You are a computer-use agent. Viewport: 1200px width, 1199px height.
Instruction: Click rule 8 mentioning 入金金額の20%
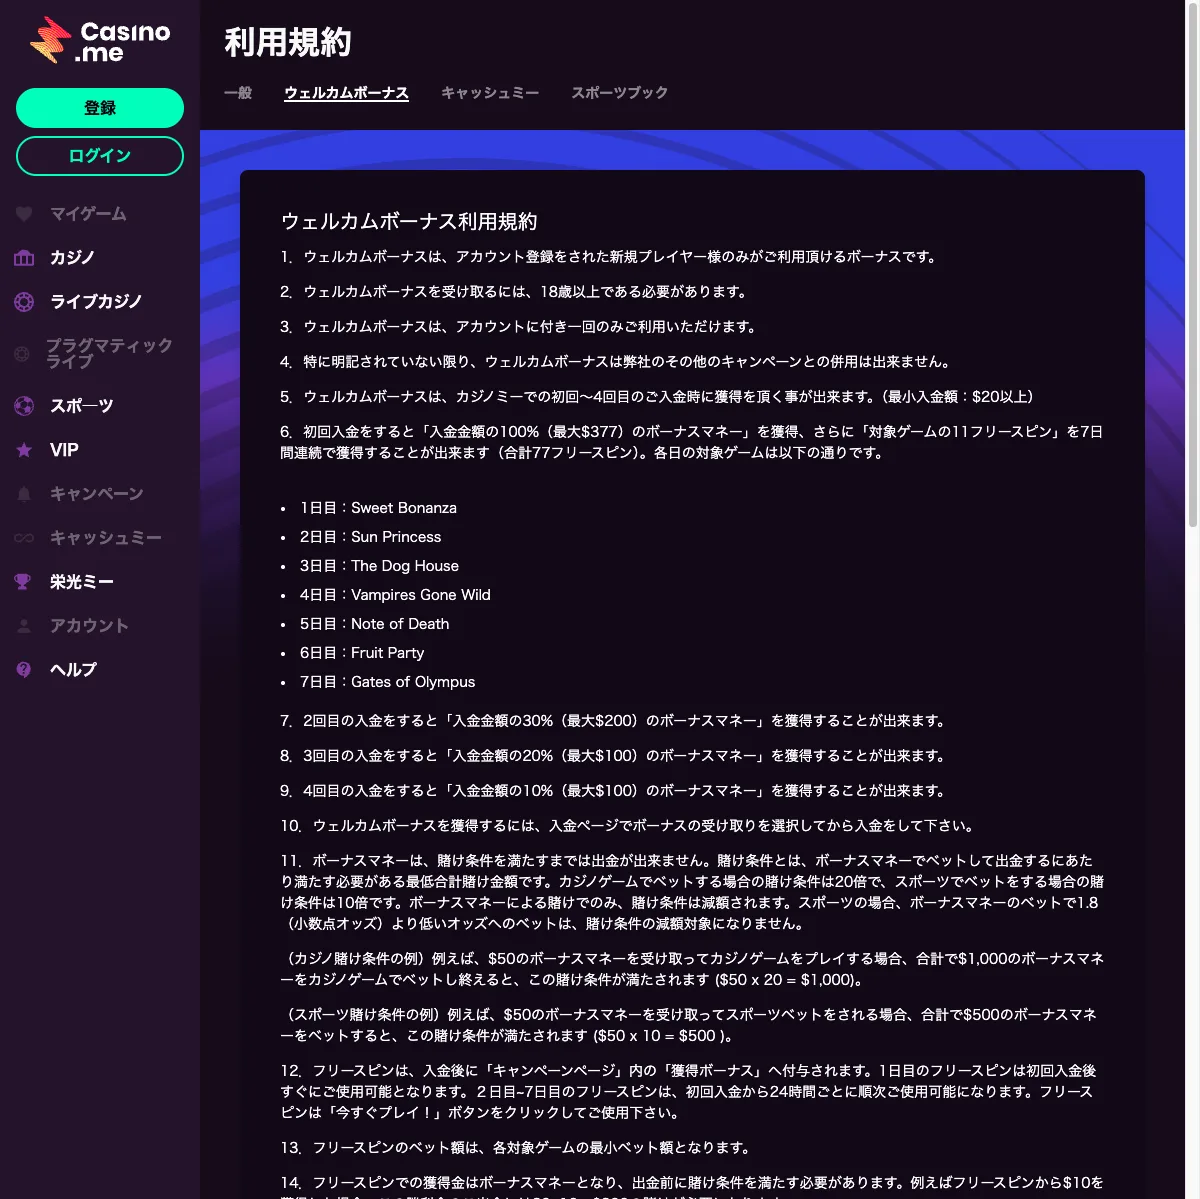613,756
